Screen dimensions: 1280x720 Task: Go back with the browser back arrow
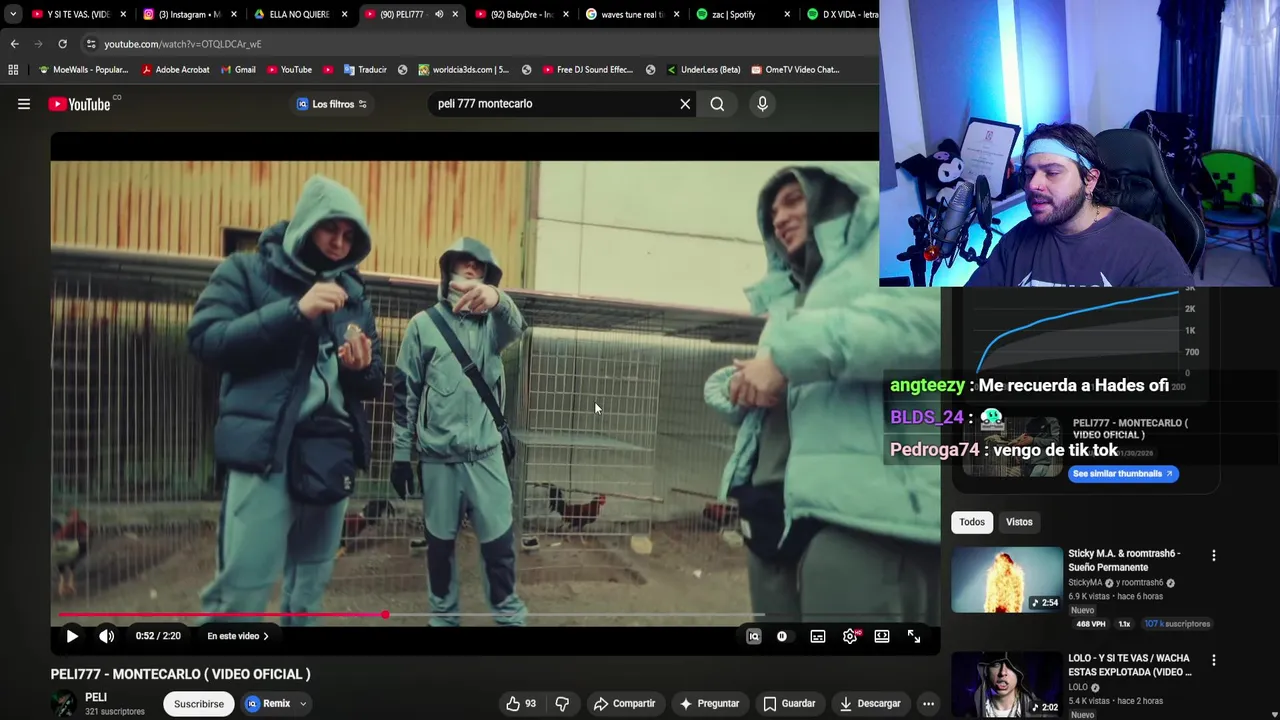tap(14, 44)
